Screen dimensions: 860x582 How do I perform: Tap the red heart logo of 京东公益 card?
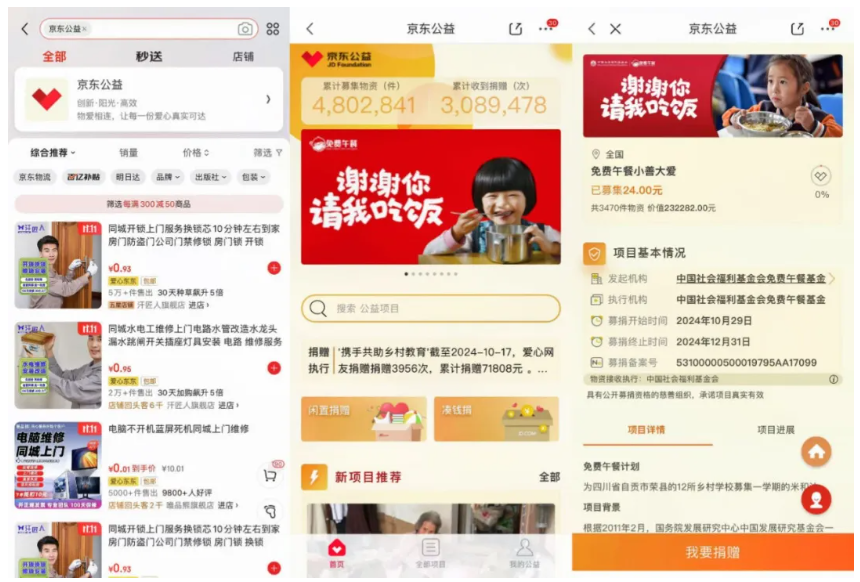[47, 99]
